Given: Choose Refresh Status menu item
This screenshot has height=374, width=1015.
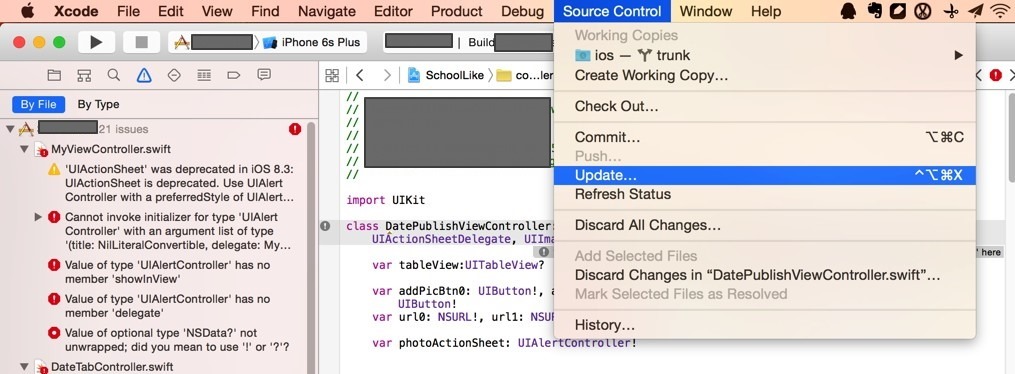Looking at the screenshot, I should 764,194.
